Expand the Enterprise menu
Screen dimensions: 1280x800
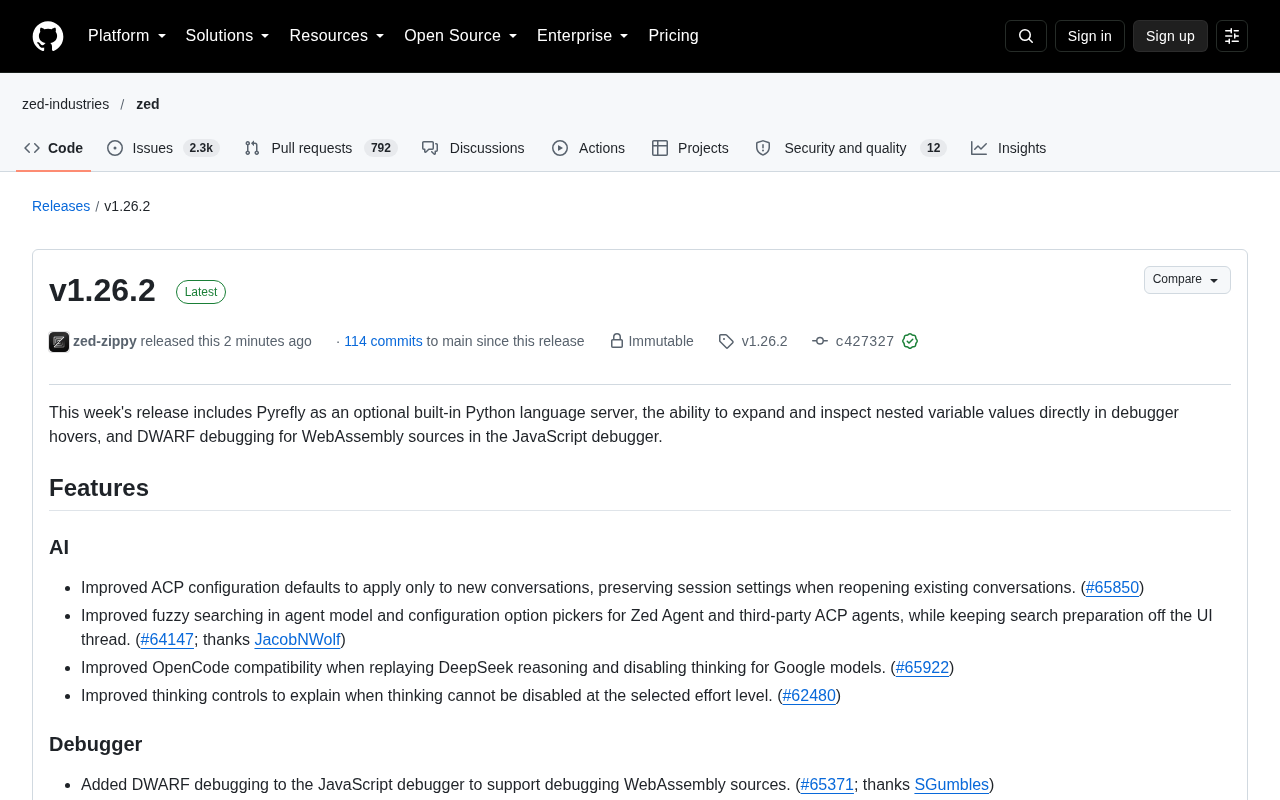click(x=583, y=36)
